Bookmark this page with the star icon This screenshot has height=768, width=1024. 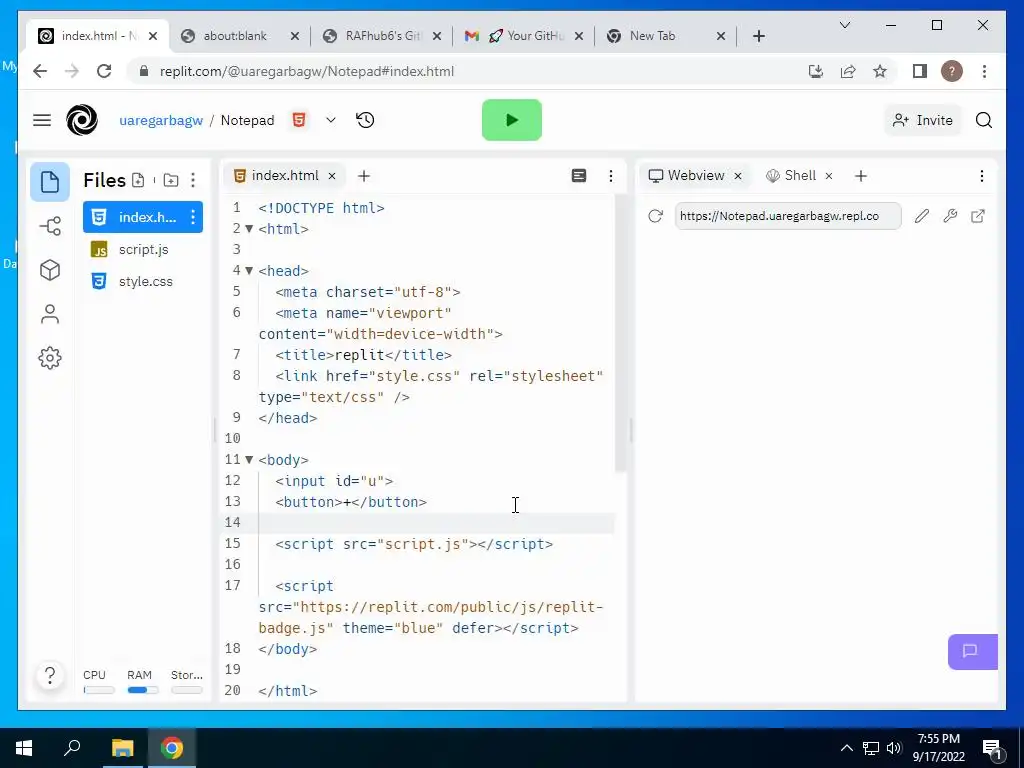pos(880,71)
